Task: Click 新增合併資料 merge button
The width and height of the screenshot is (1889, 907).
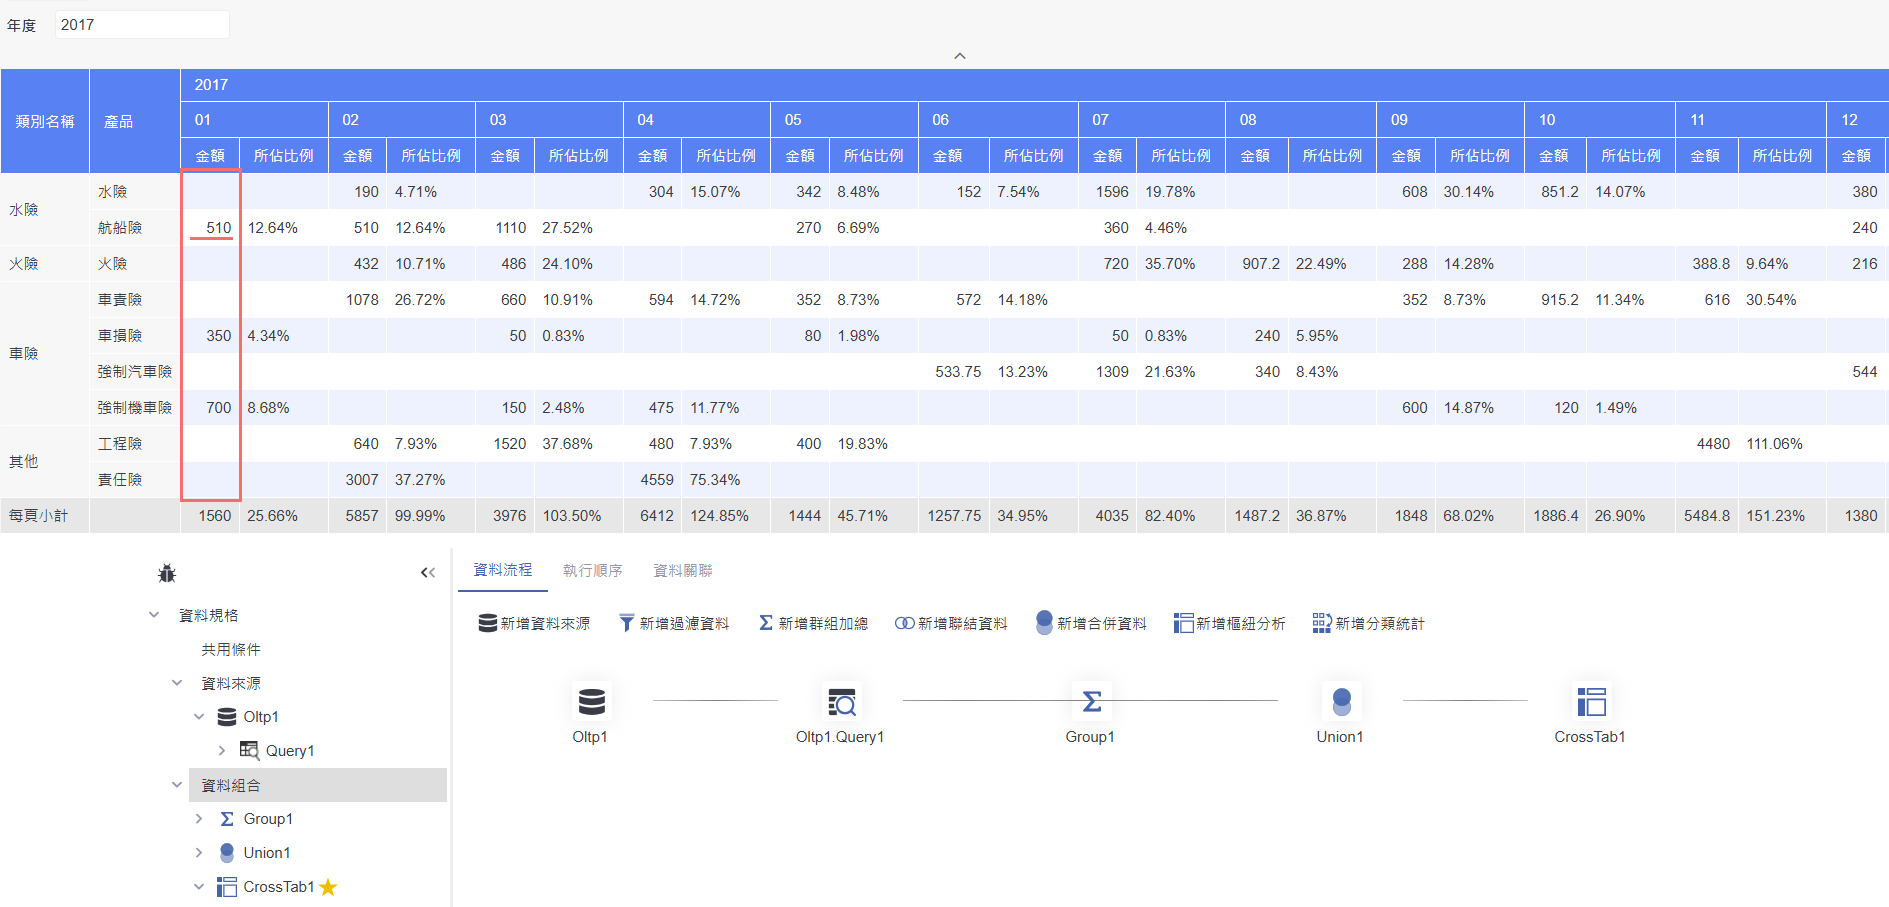Action: (1091, 623)
